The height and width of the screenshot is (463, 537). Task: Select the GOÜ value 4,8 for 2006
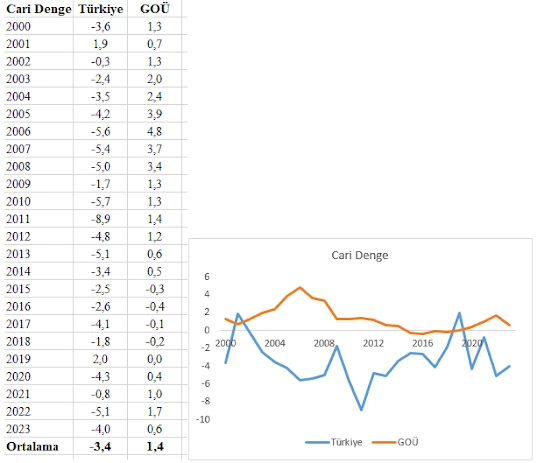pos(154,131)
